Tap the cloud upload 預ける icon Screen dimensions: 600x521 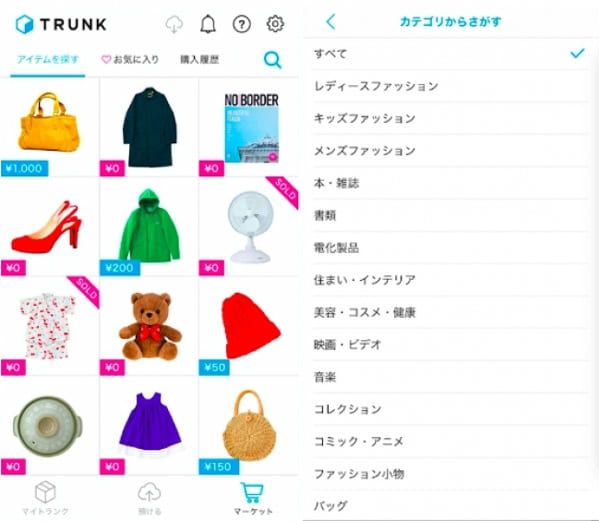coord(149,492)
